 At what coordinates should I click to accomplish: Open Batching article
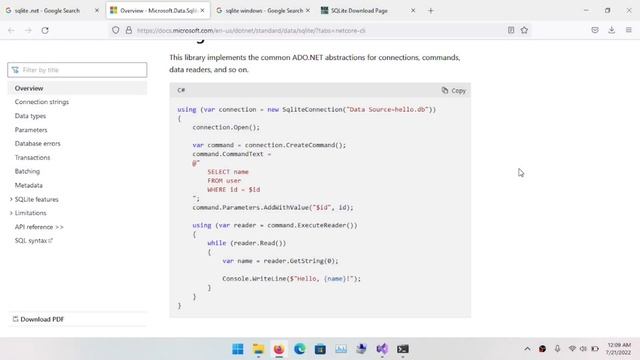(x=27, y=171)
